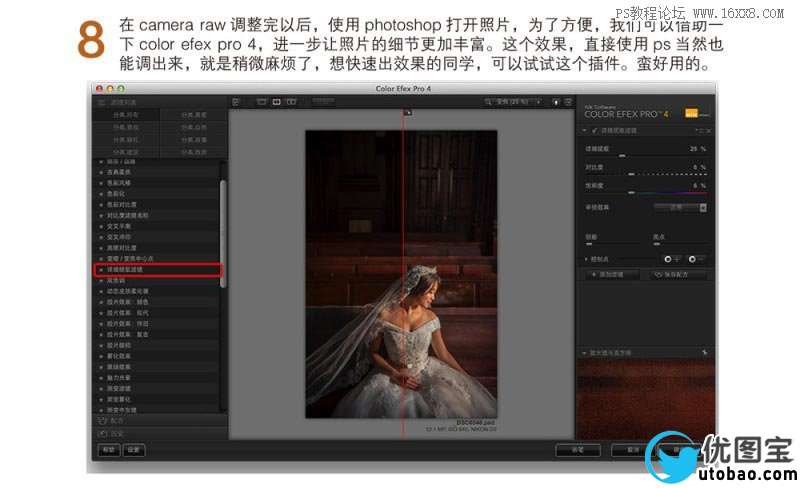Click the Contrast (对比度) slider handle
The width and height of the screenshot is (800, 488).
[x=631, y=174]
